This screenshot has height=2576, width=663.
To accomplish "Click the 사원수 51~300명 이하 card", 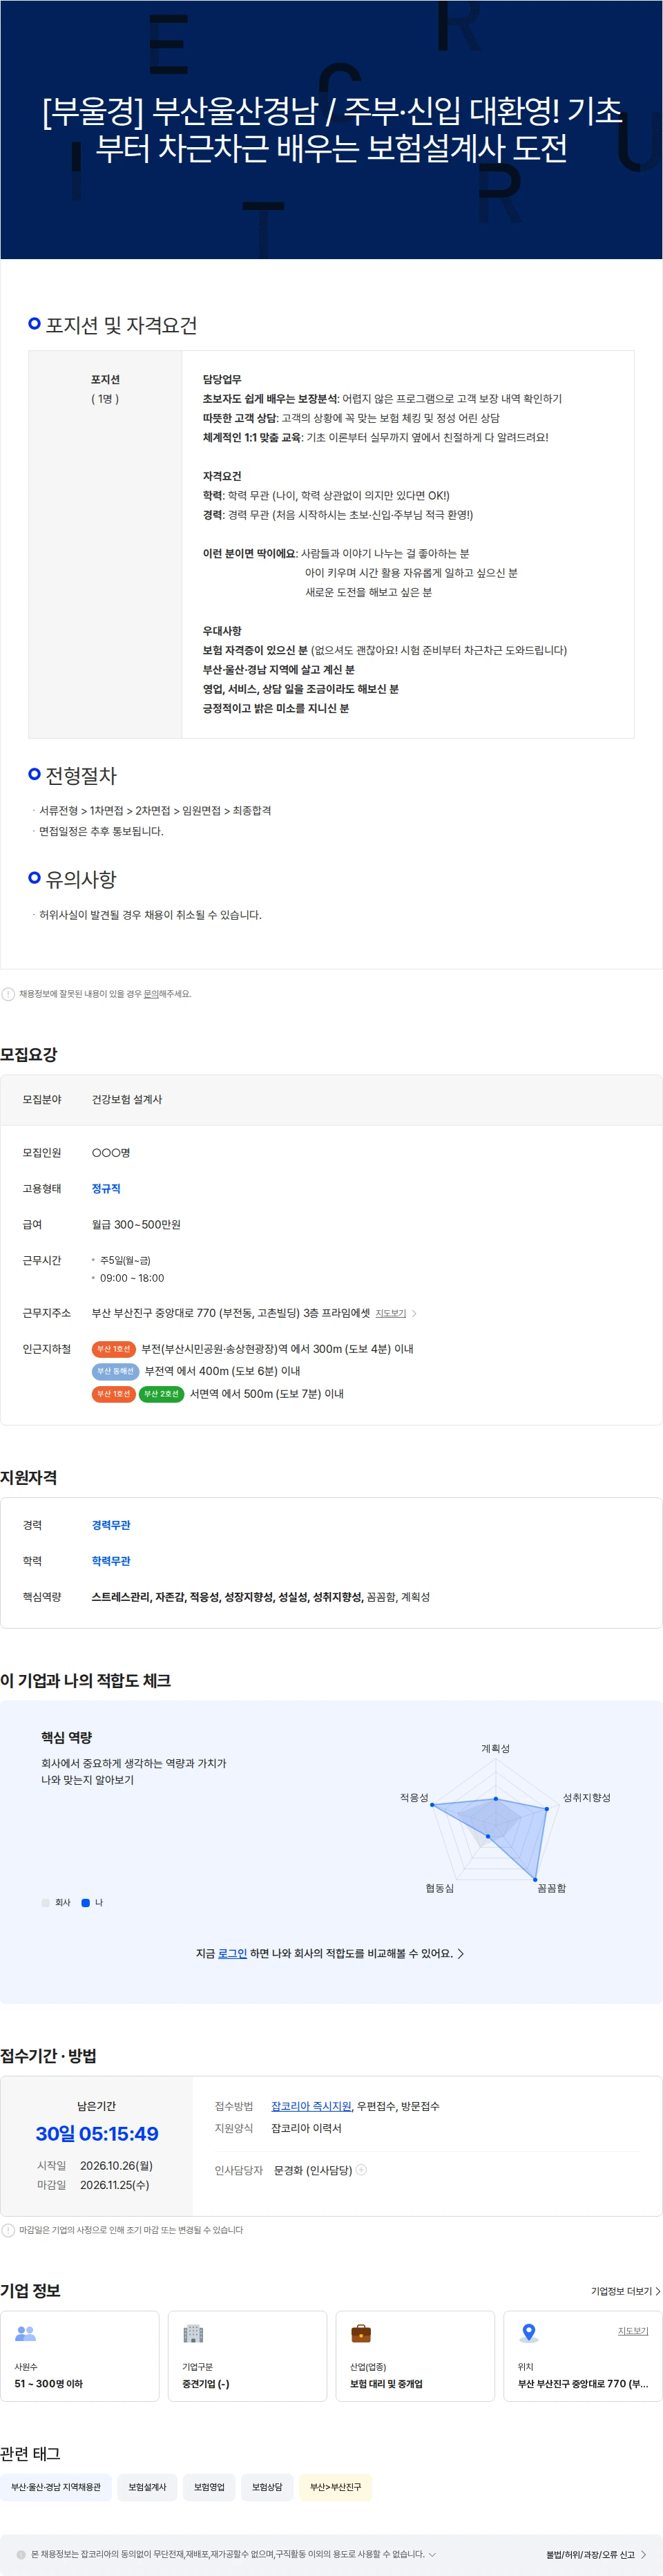I will [x=80, y=2356].
